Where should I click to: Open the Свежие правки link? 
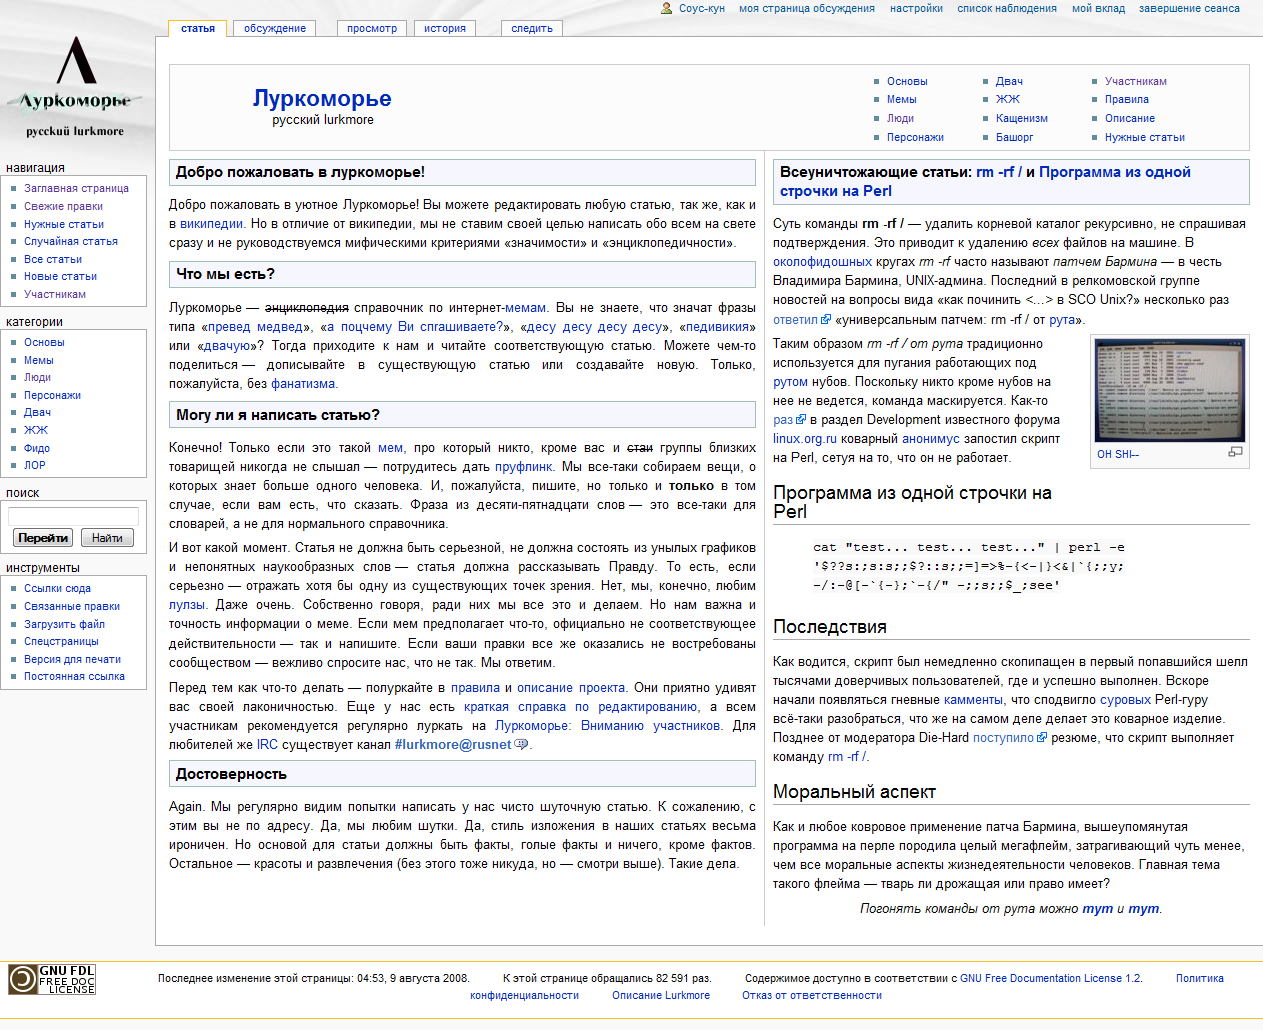pos(64,206)
